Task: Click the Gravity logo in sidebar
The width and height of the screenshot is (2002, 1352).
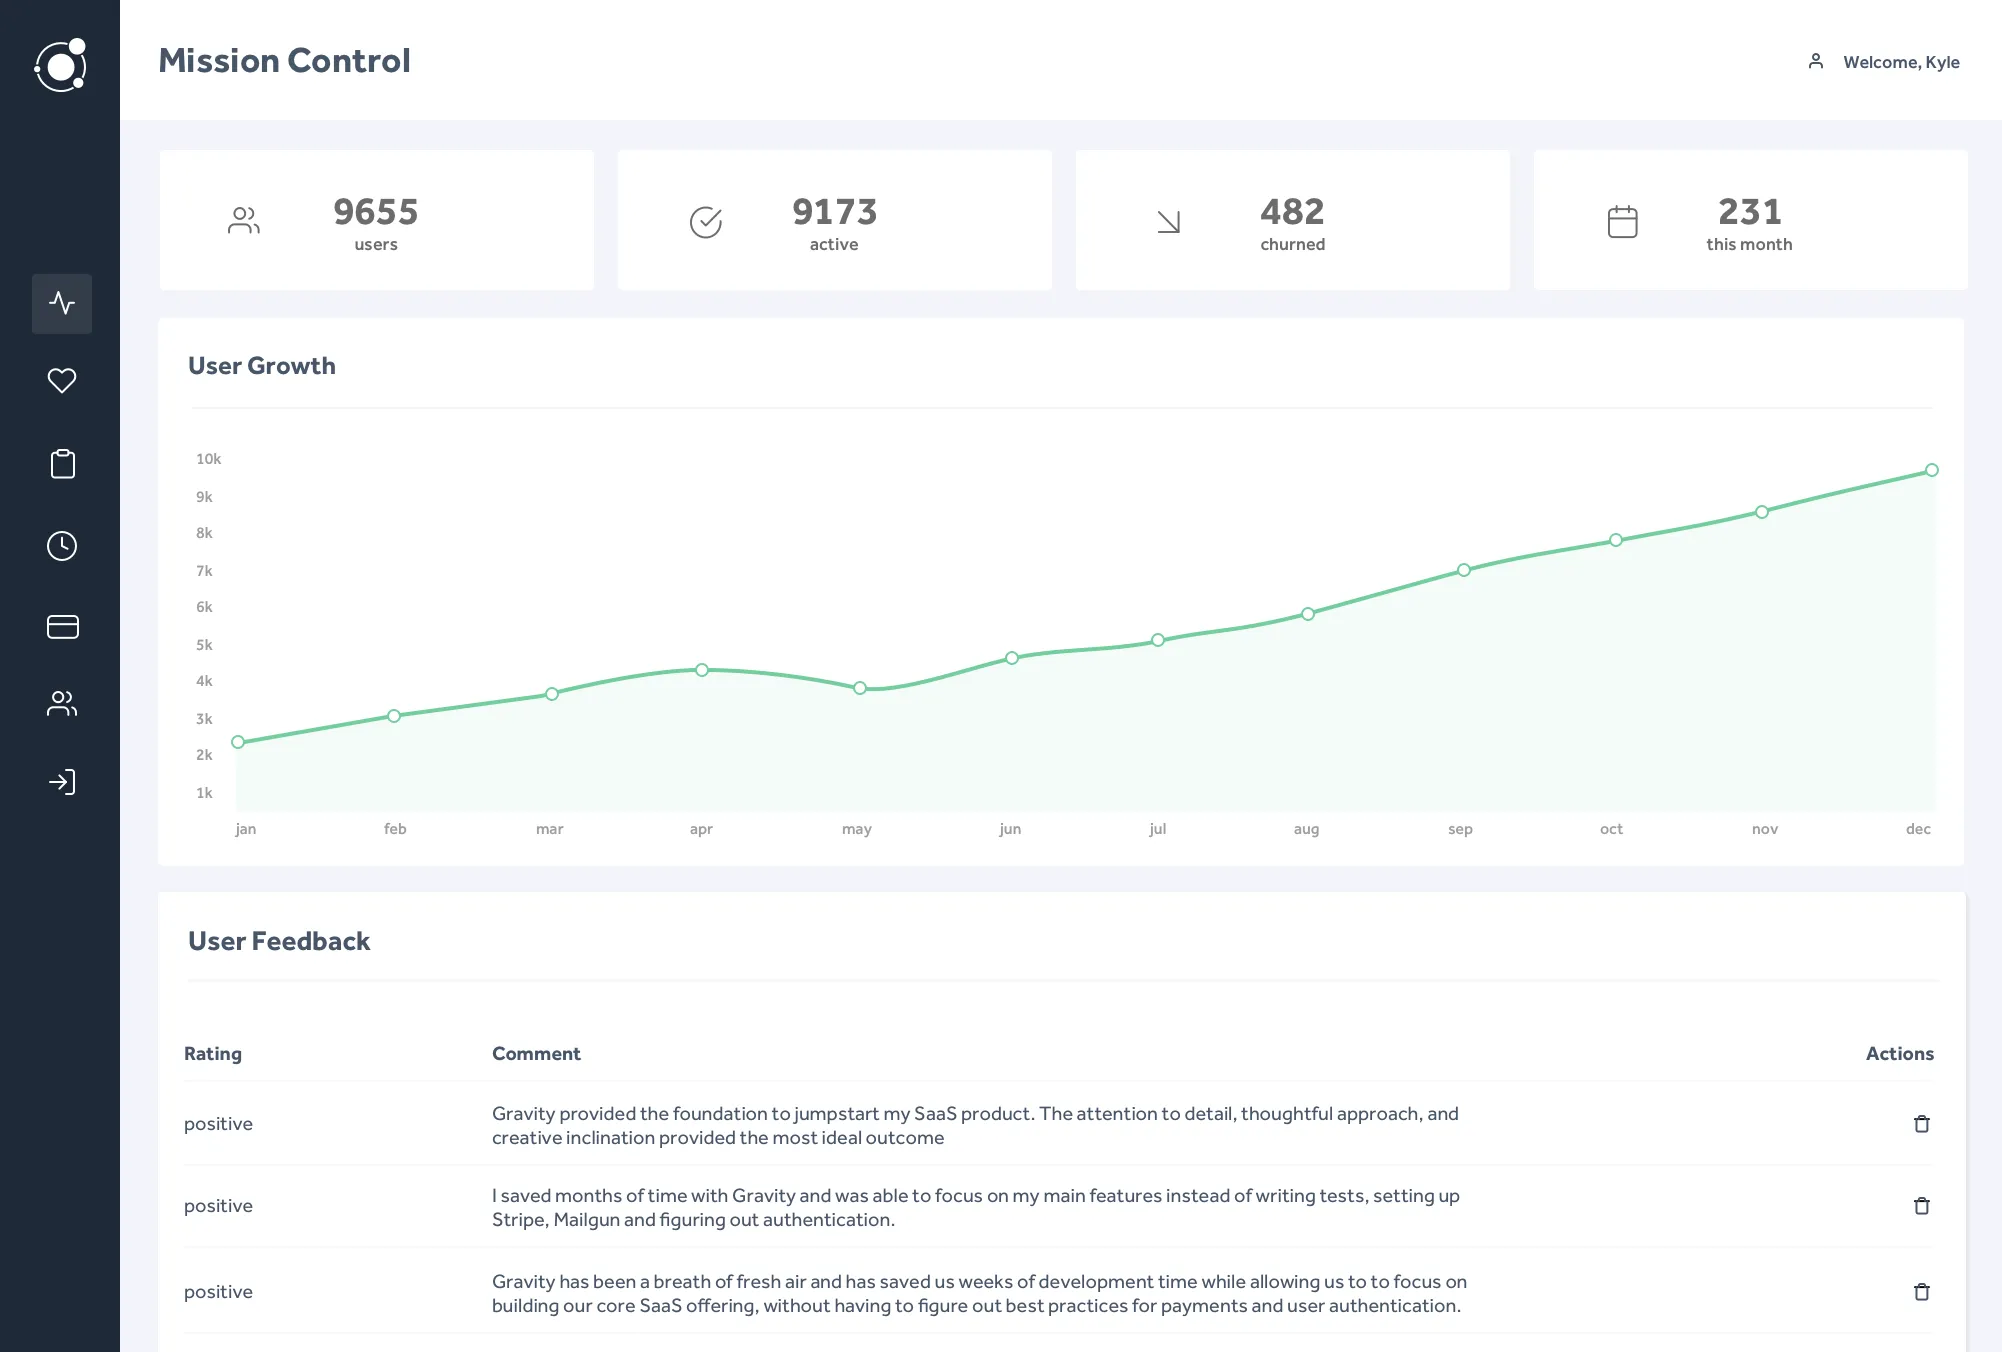Action: 61,66
